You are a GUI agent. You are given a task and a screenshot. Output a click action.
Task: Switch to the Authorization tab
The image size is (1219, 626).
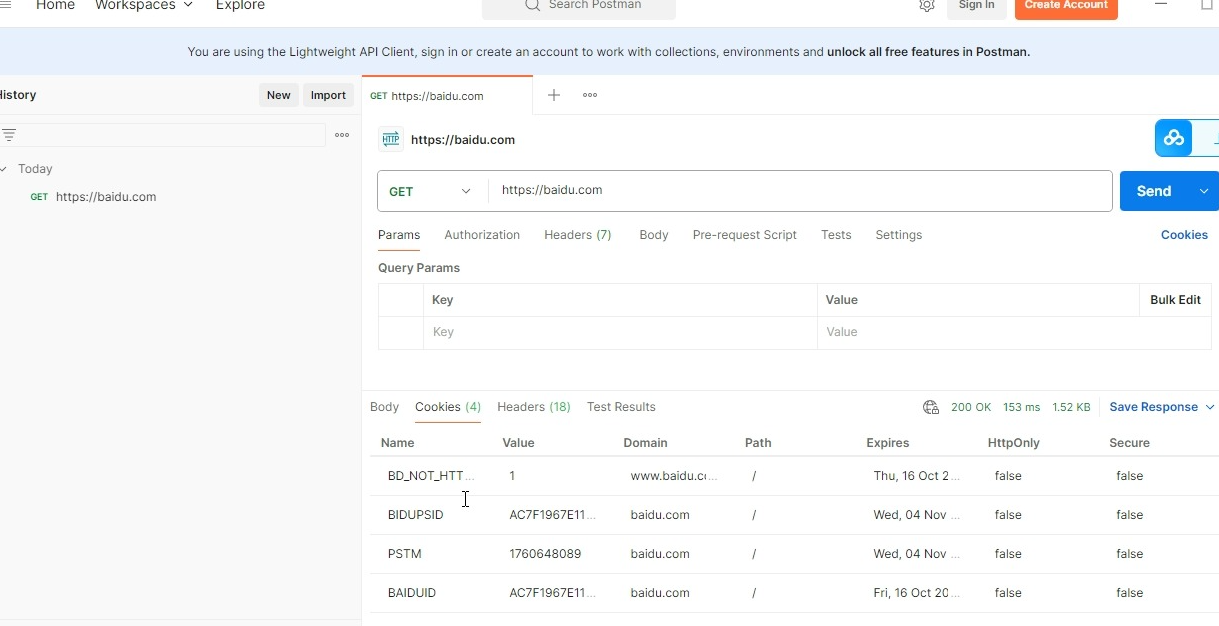(x=482, y=235)
